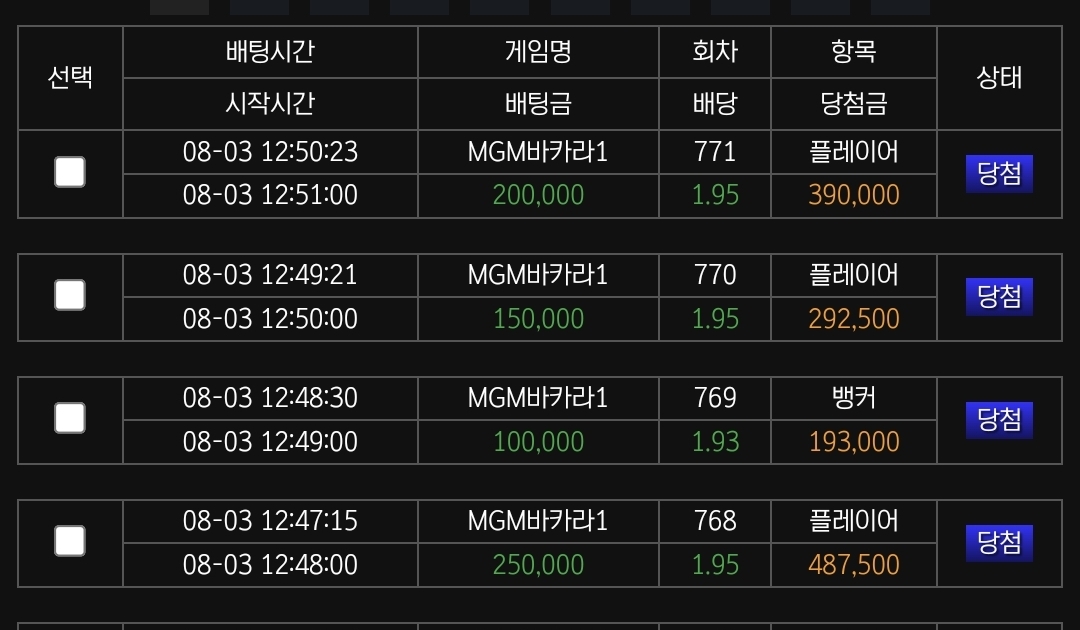This screenshot has height=630, width=1080.
Task: Click the 487,500 payout amount
Action: coord(853,565)
